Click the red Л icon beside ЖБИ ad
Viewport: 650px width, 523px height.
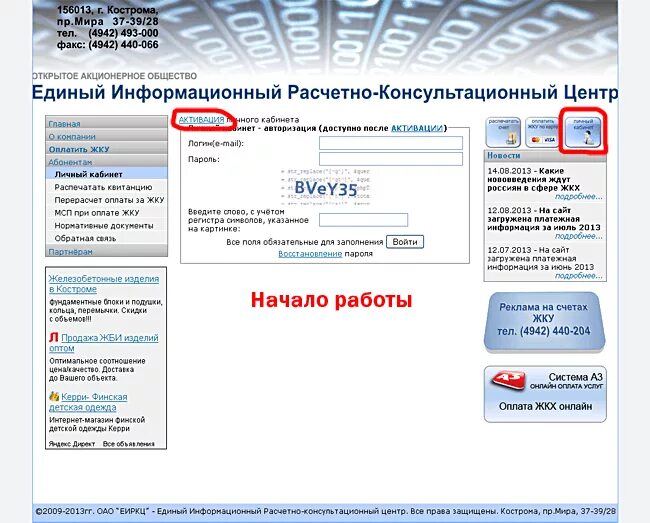tap(54, 337)
